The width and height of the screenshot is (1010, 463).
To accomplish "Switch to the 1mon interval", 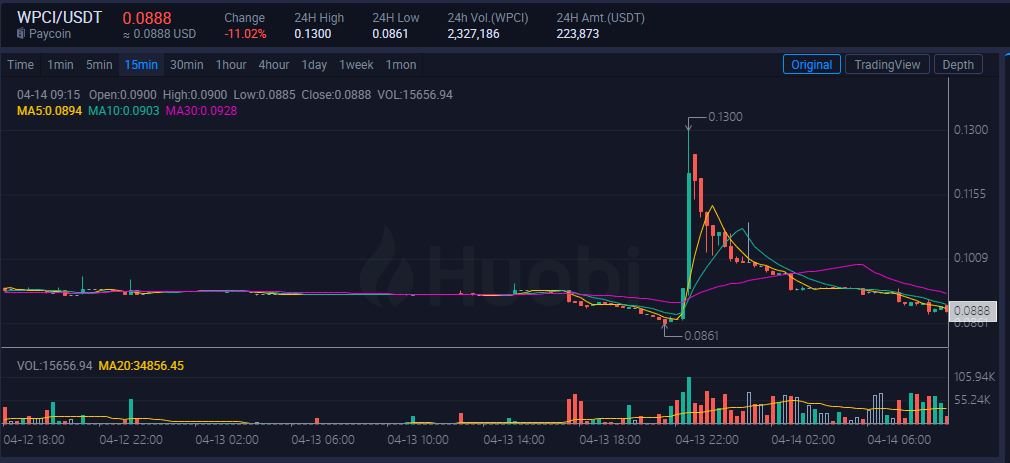I will [x=401, y=64].
